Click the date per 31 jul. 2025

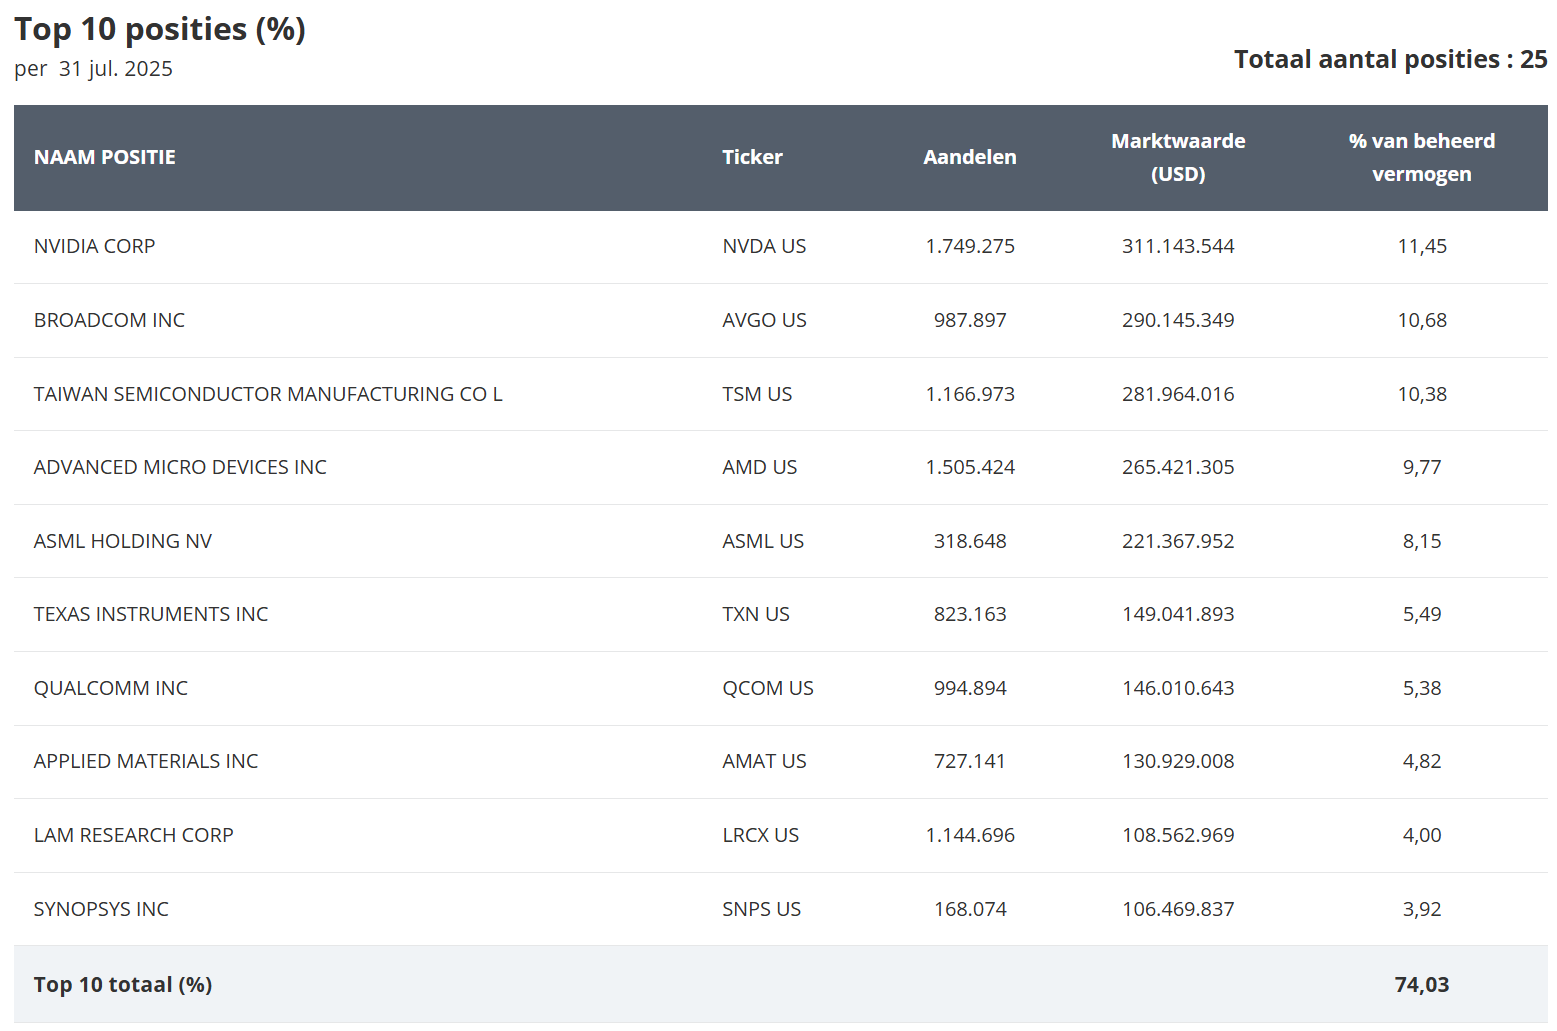[93, 69]
